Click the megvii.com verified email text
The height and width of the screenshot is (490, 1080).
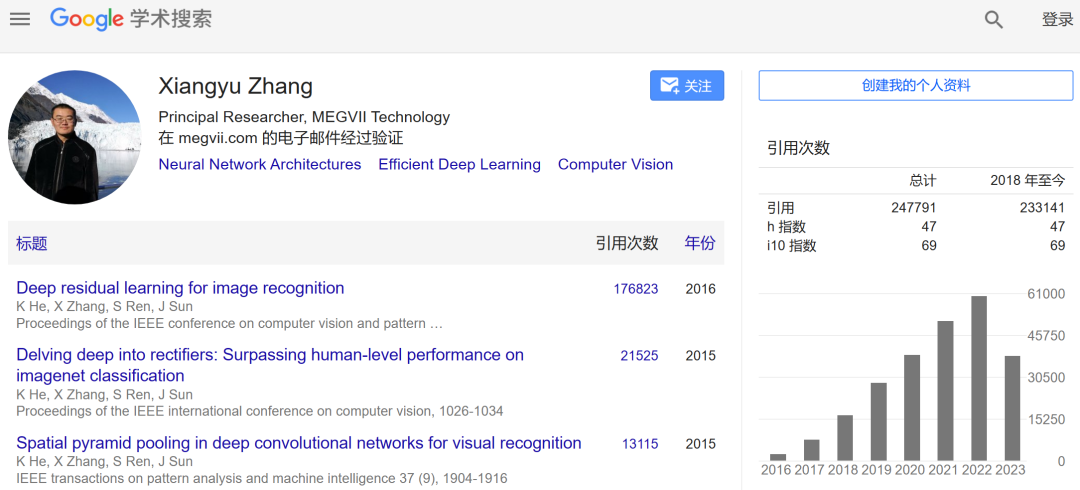coord(281,139)
